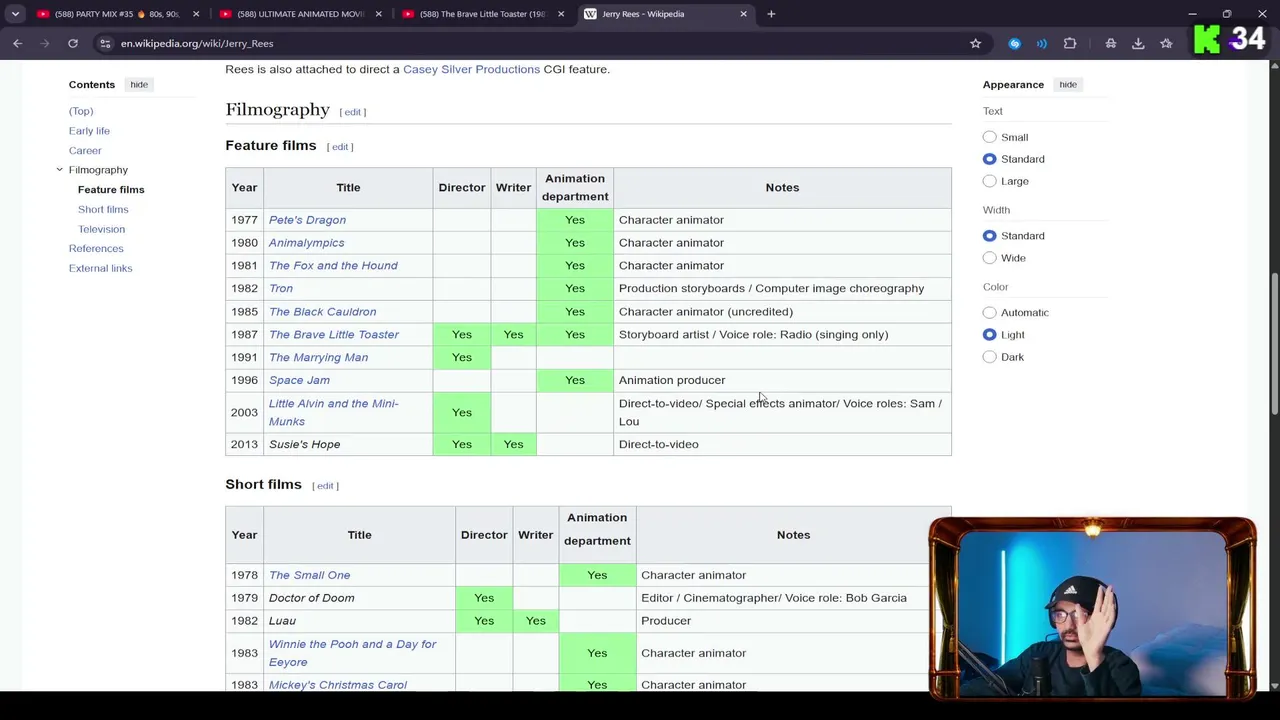Collapse the Filmography section in Contents
1280x720 pixels.
pos(59,170)
